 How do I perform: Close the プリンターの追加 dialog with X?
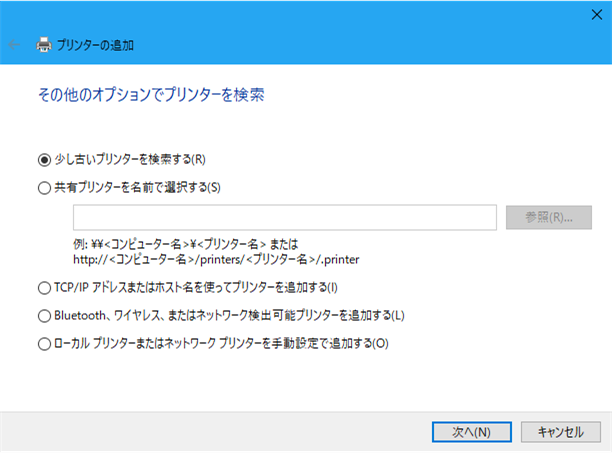click(x=596, y=15)
